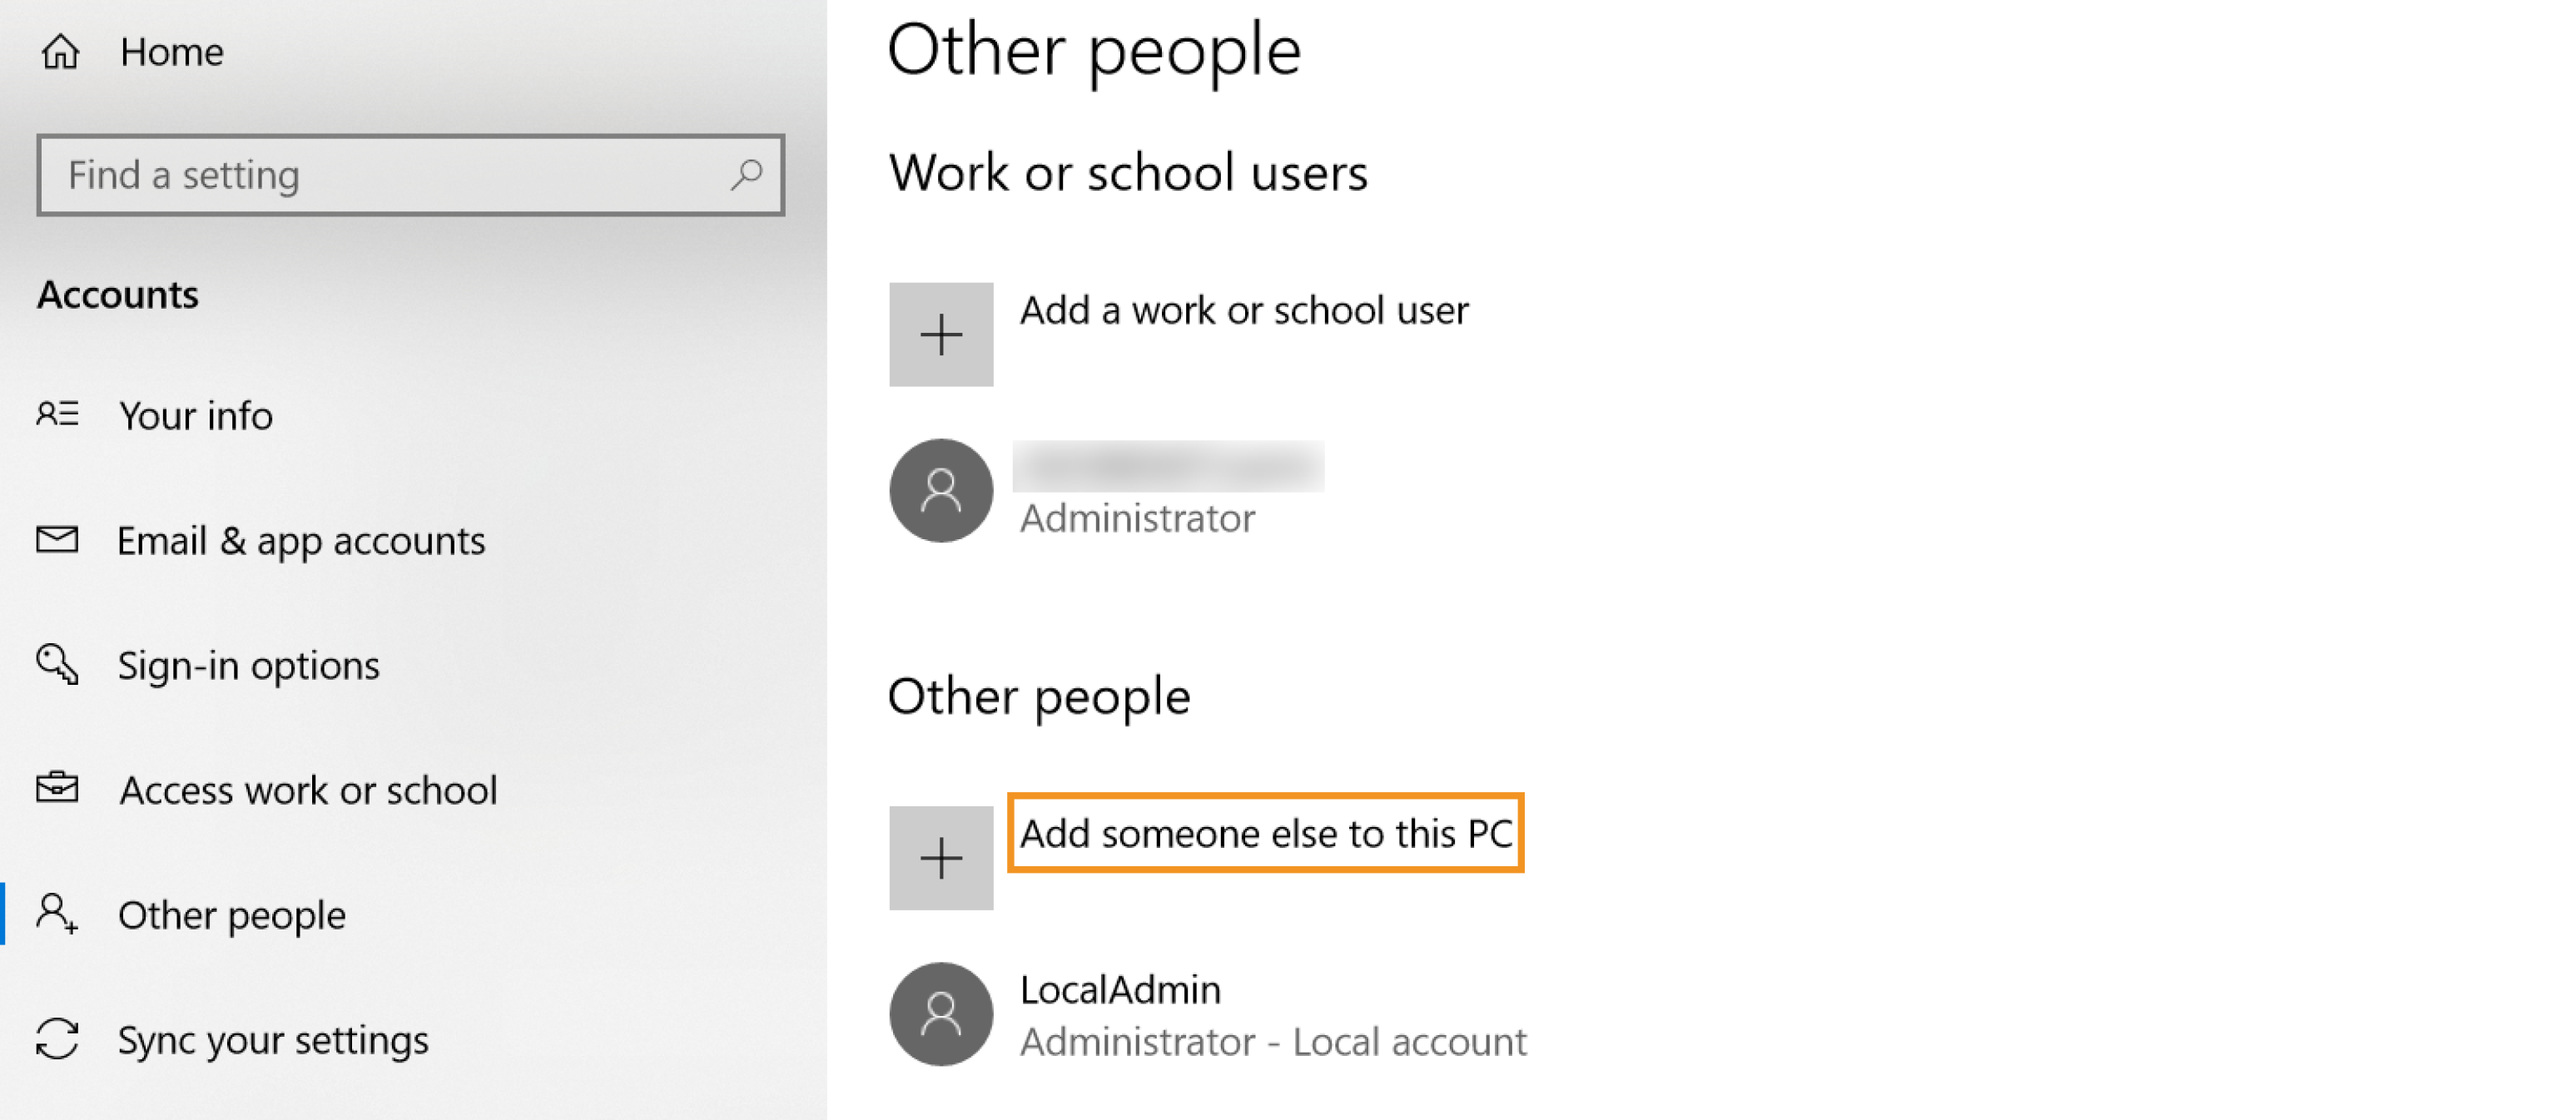Navigate to Access work or school
The image size is (2576, 1120).
pyautogui.click(x=308, y=790)
